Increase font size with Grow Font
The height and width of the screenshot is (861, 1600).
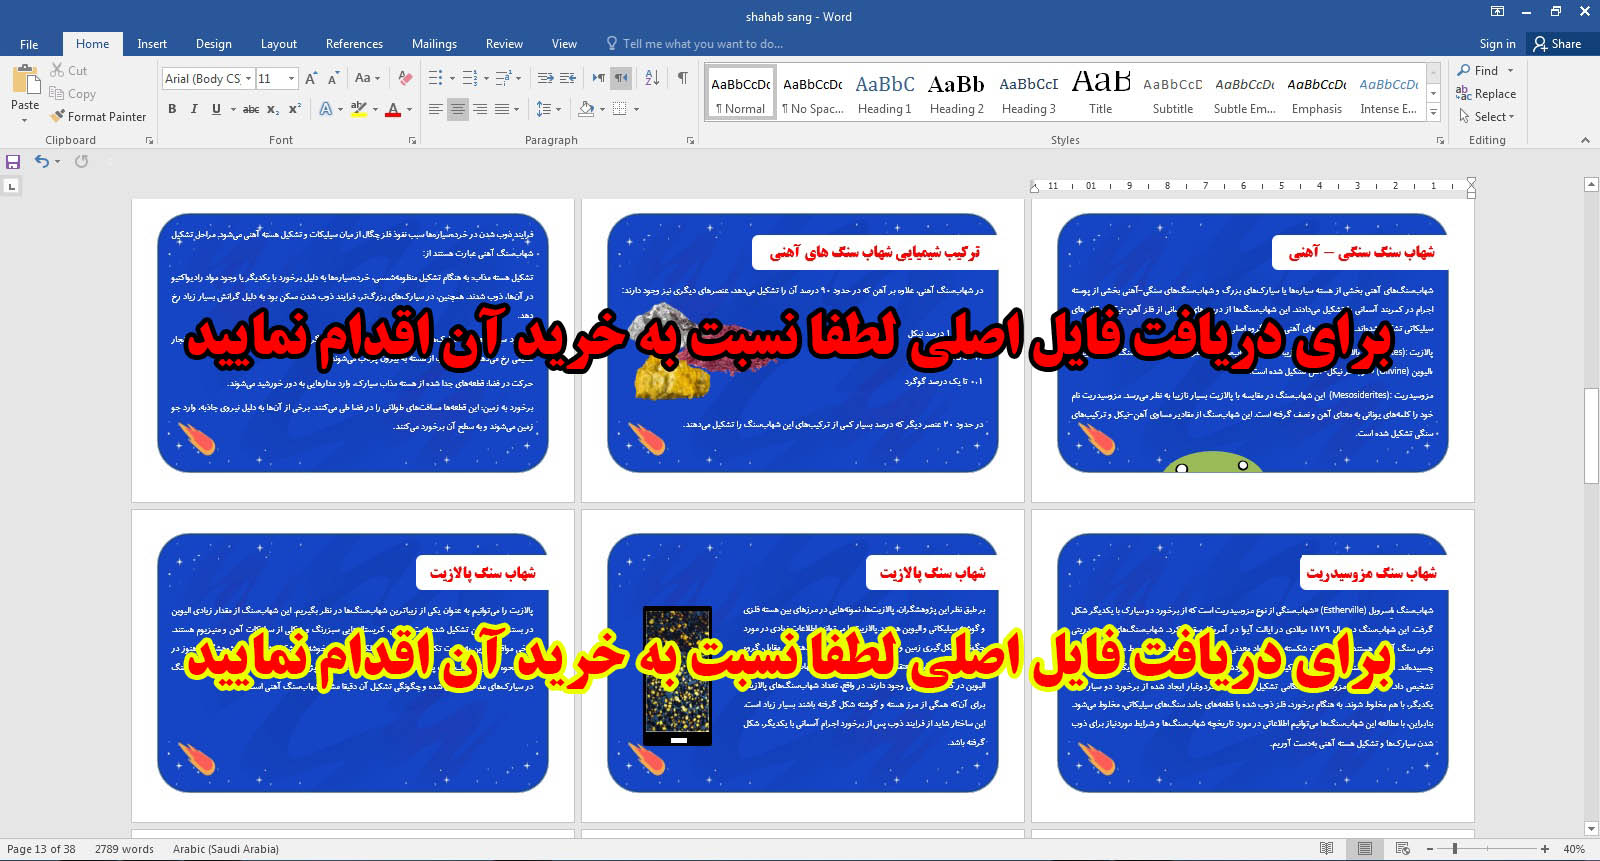311,78
